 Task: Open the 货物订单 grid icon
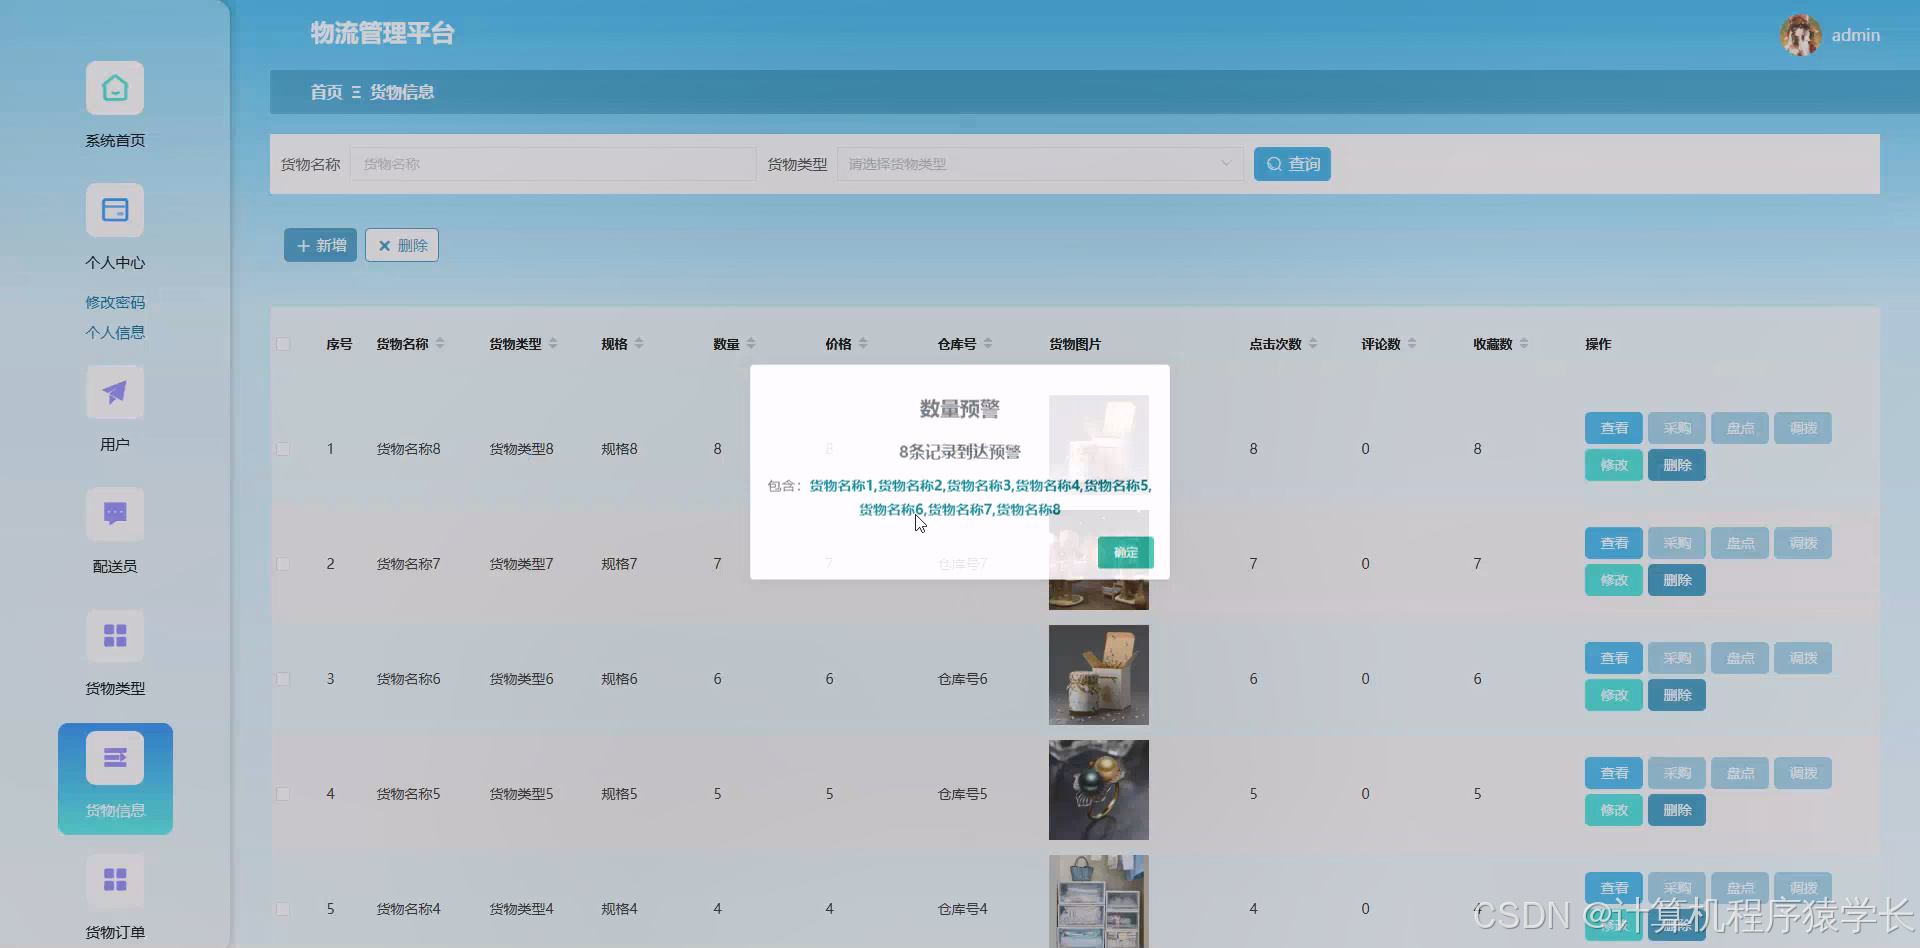click(x=115, y=880)
